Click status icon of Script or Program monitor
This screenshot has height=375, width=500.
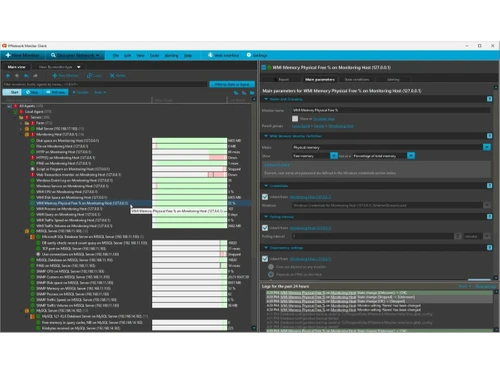tap(33, 169)
